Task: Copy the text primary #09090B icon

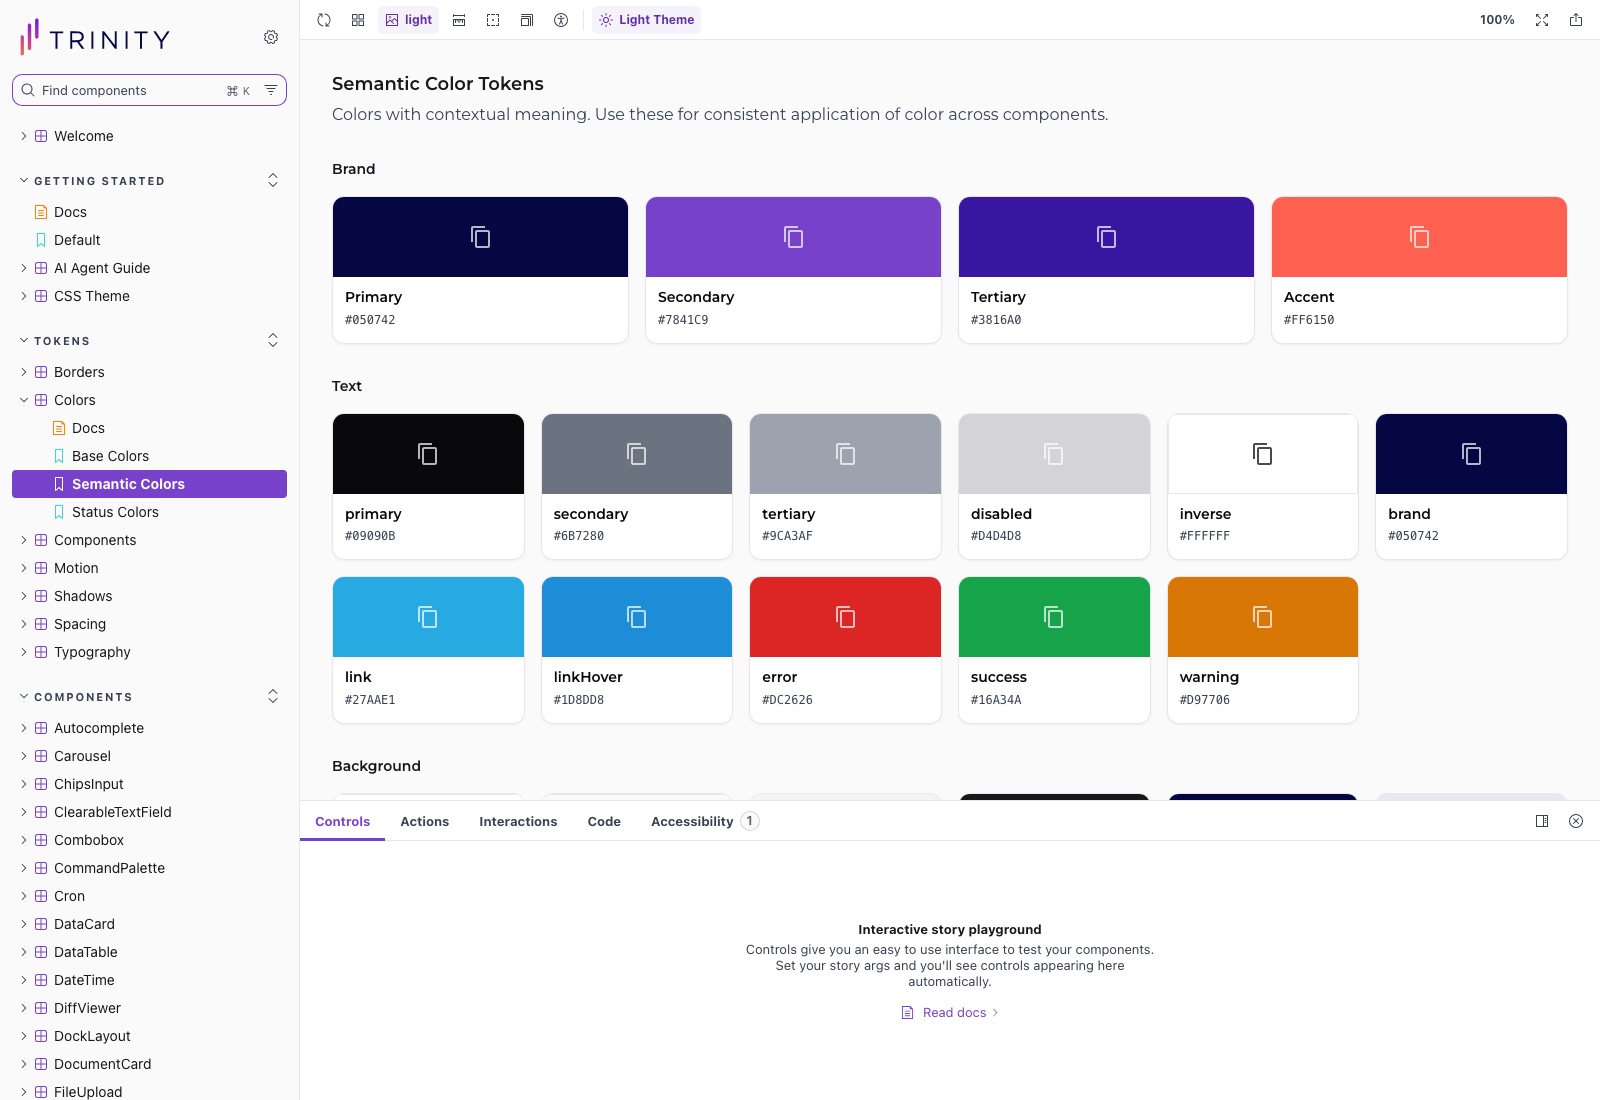Action: pos(428,454)
